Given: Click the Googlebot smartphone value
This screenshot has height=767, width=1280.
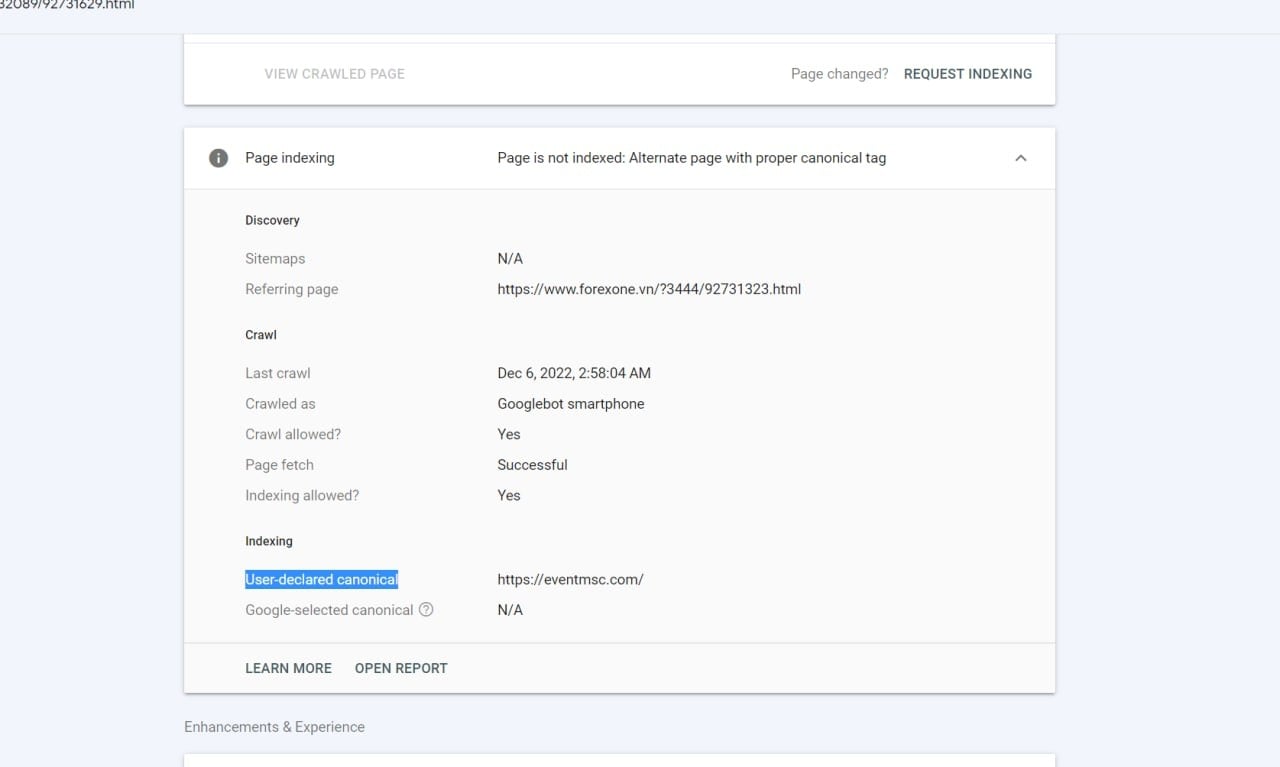Looking at the screenshot, I should tap(570, 404).
